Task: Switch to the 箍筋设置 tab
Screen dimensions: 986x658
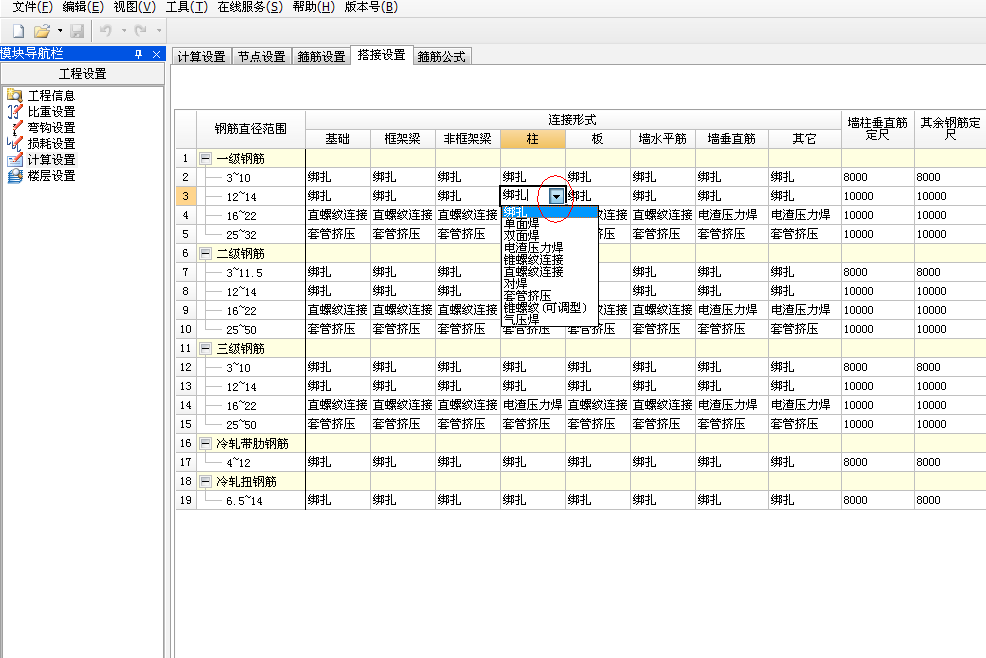Action: tap(321, 57)
